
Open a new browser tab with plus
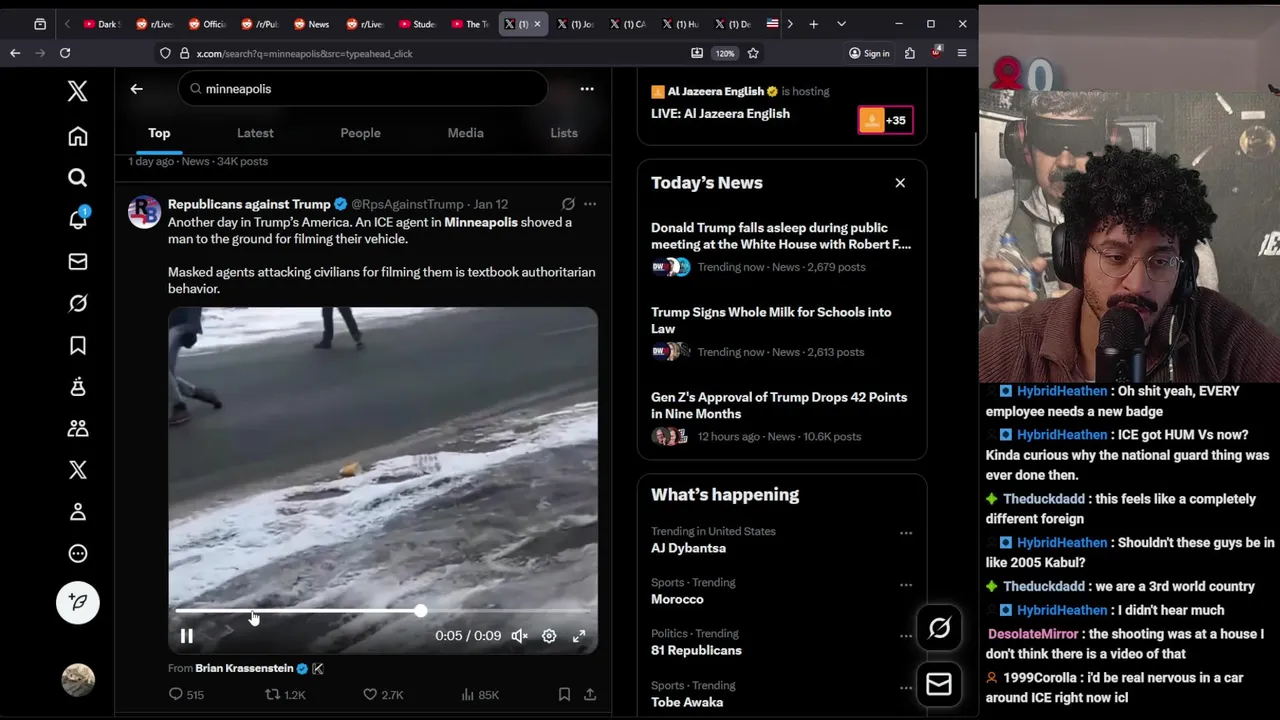pyautogui.click(x=813, y=24)
